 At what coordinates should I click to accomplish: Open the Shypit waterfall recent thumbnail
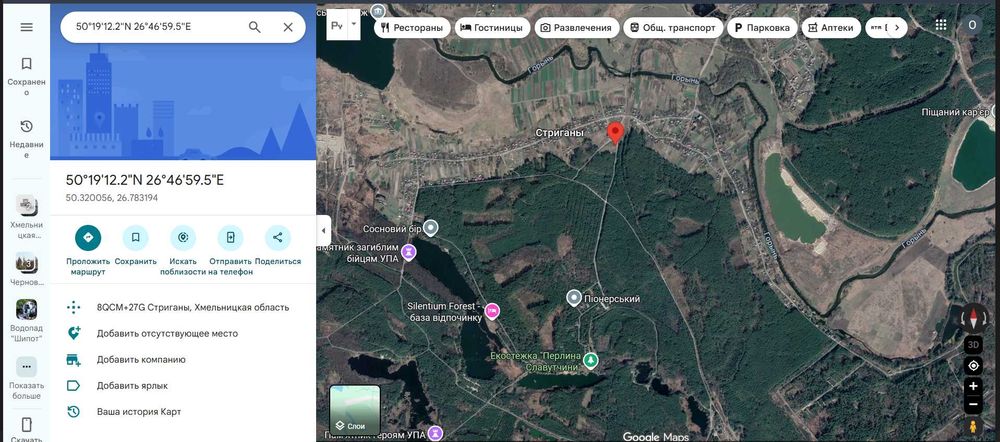[x=26, y=320]
